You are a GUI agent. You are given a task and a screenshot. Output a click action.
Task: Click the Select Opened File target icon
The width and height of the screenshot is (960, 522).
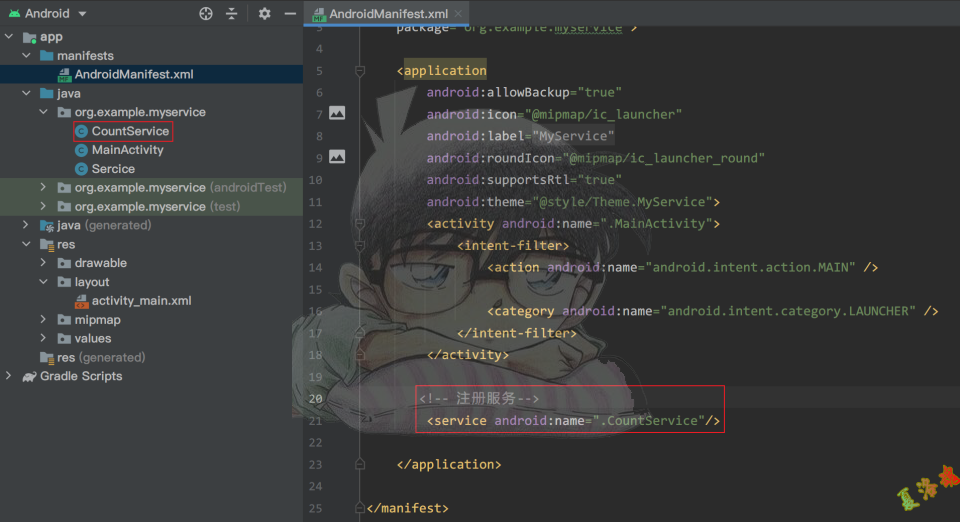point(206,14)
